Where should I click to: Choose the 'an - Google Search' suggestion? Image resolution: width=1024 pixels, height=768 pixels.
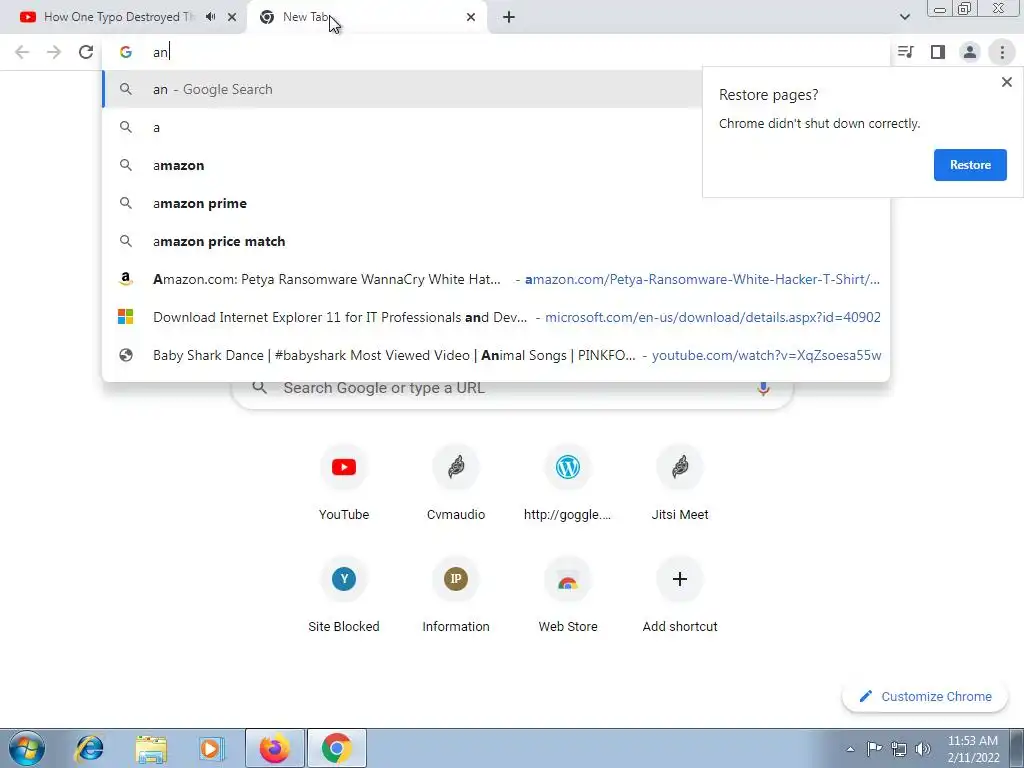click(x=402, y=89)
